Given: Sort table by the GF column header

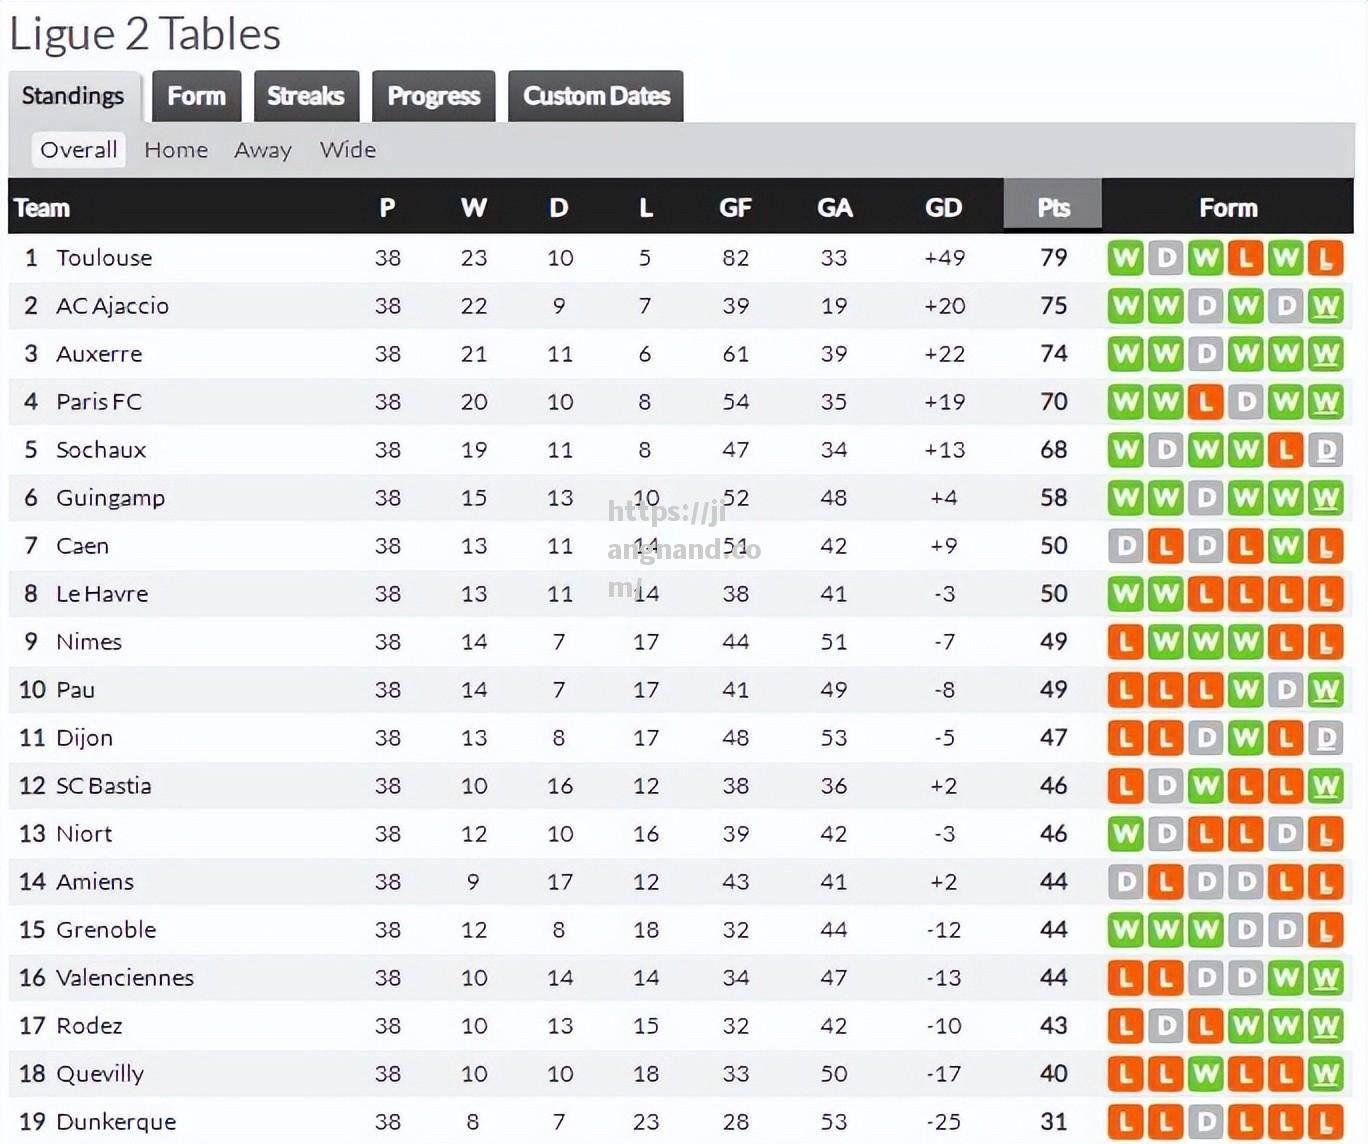Looking at the screenshot, I should pyautogui.click(x=735, y=207).
